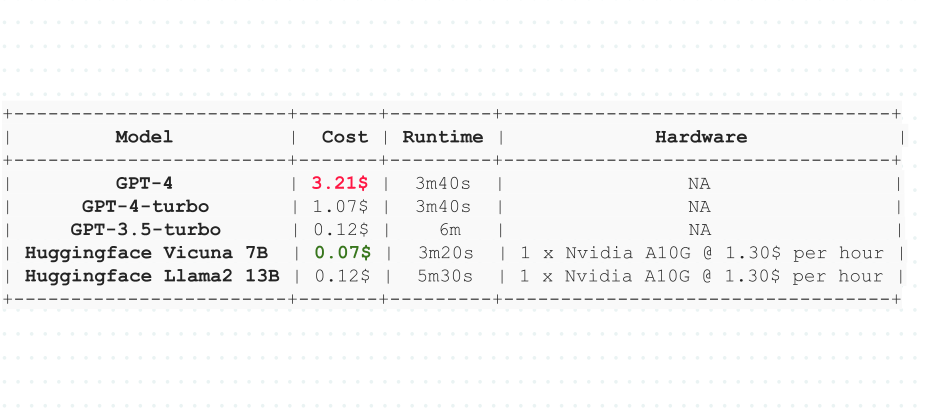
Task: Click the 0.12$ cost for Llama2 13B
Action: click(x=340, y=275)
